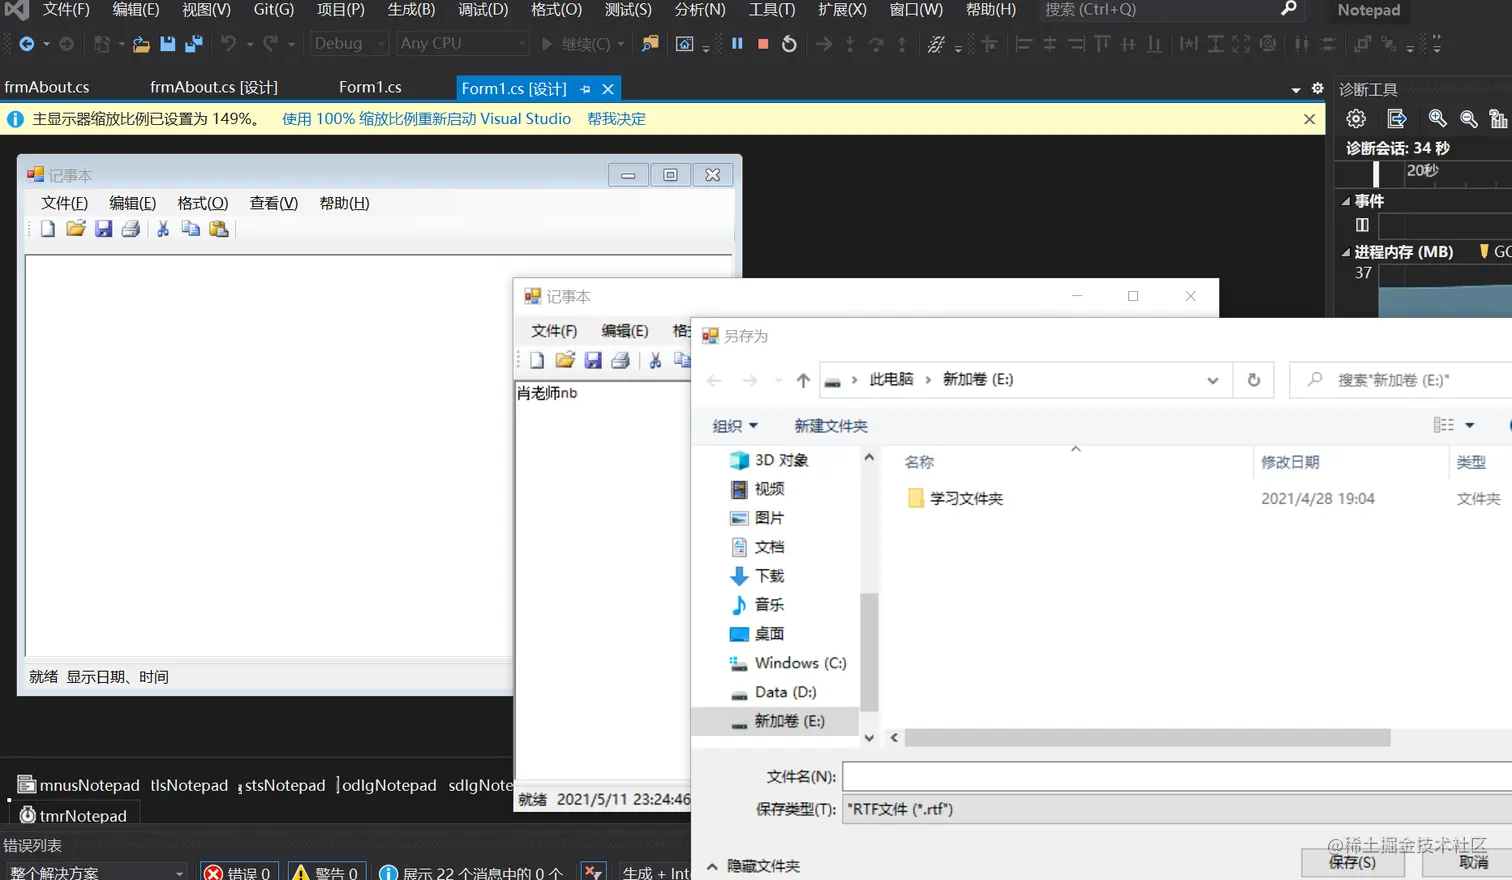Screen dimensions: 1512x880
Task: Switch to the frmAbout.cs [设计] tab
Action: (x=214, y=88)
